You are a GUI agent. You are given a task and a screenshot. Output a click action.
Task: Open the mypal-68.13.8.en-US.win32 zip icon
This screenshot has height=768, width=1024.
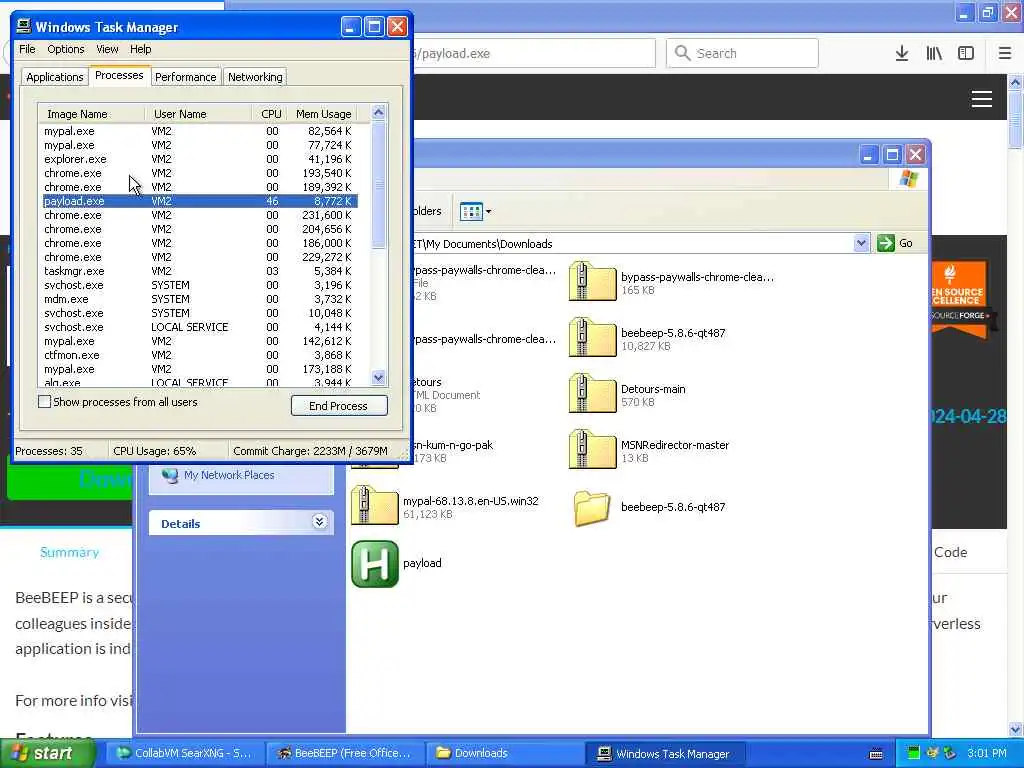[x=375, y=506]
